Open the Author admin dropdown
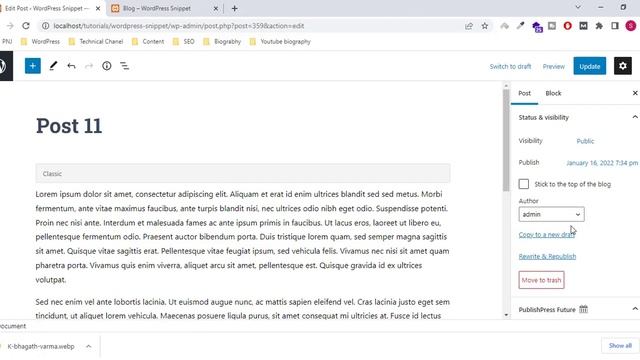This screenshot has width=640, height=360. pyautogui.click(x=551, y=214)
